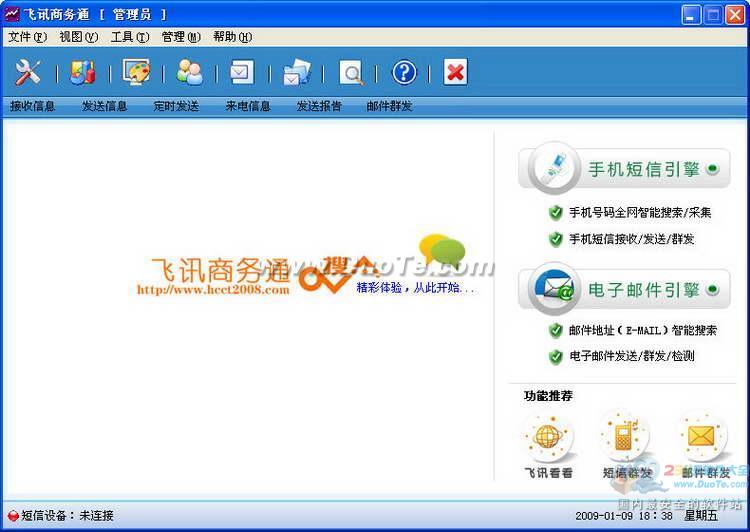Open the 文件(F) menu
750x532 pixels.
[27, 37]
